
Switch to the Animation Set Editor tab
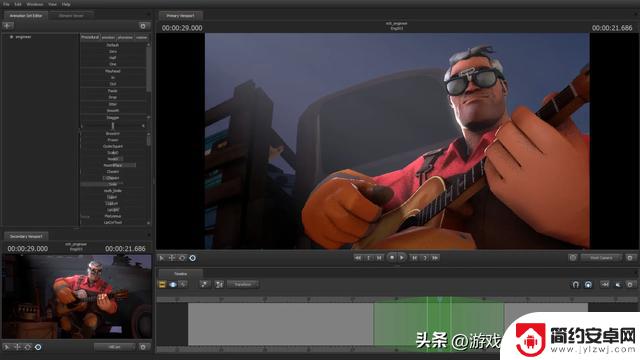tap(26, 16)
